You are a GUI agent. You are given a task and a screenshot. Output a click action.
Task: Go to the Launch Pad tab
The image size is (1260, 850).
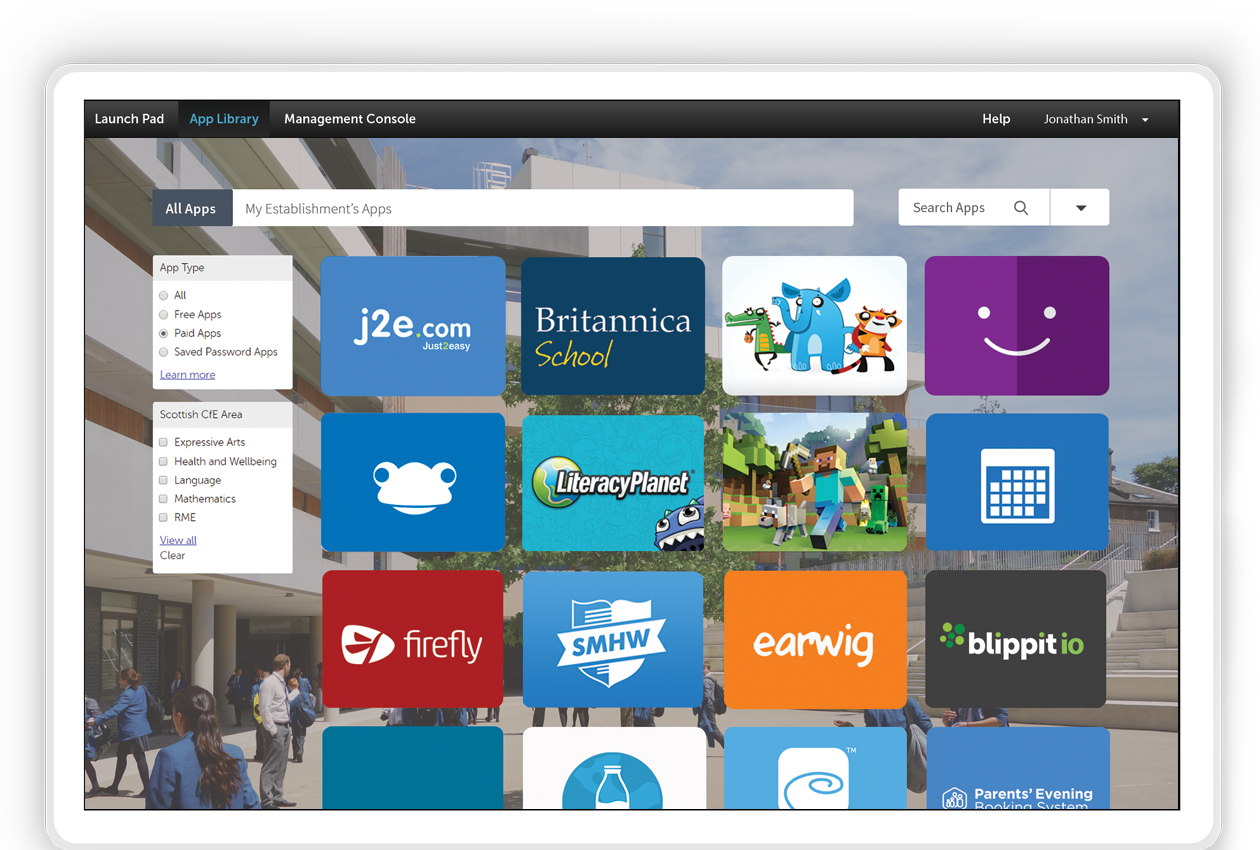click(x=129, y=119)
